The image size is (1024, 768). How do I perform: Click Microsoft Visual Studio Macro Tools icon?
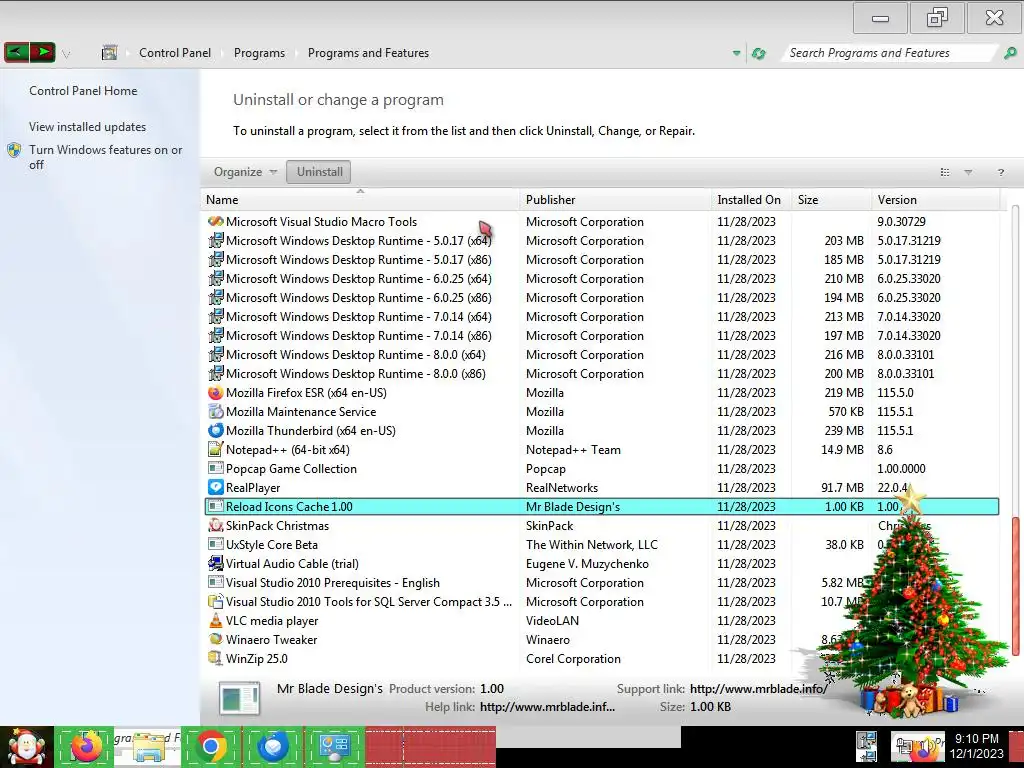tap(216, 221)
